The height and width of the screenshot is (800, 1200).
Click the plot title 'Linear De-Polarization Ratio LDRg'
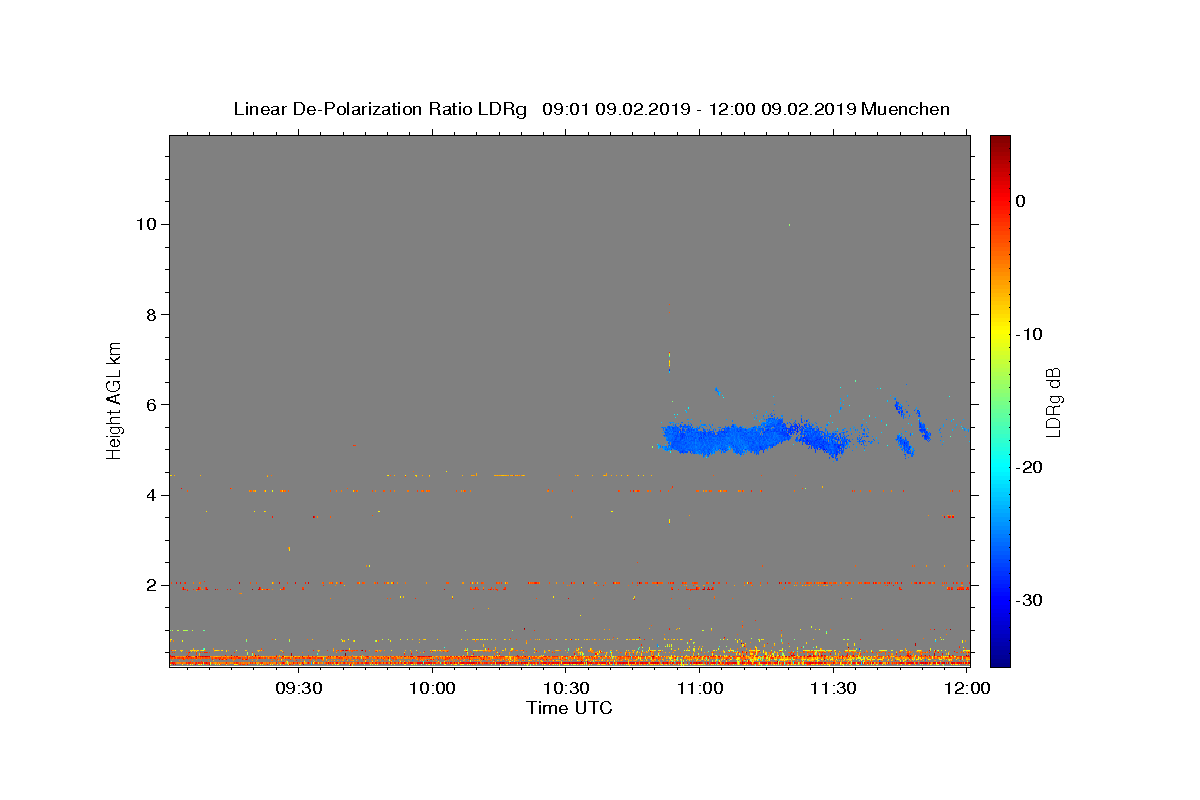coord(380,109)
